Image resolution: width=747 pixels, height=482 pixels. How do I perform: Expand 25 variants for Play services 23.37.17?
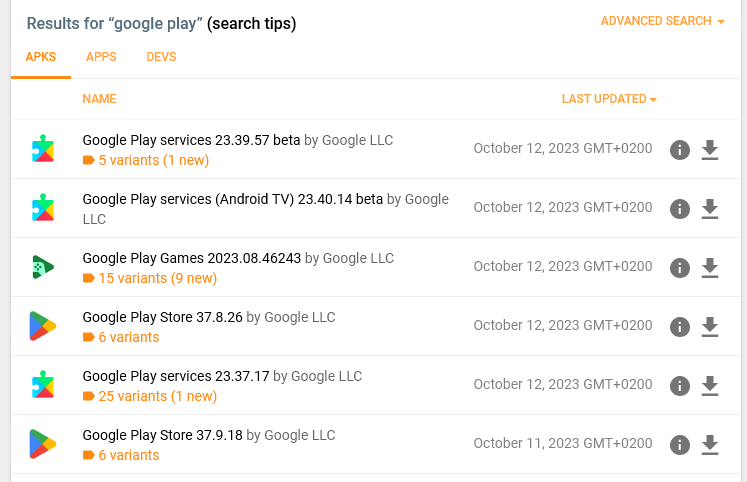[150, 396]
